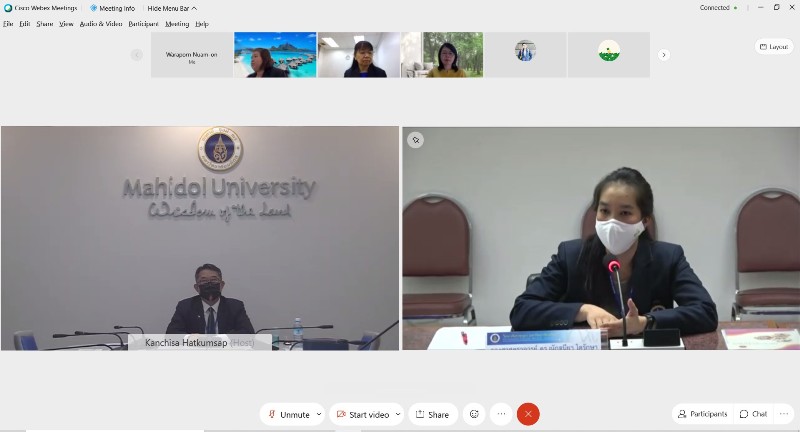Expand the video options arrow beside Start video

coord(398,414)
